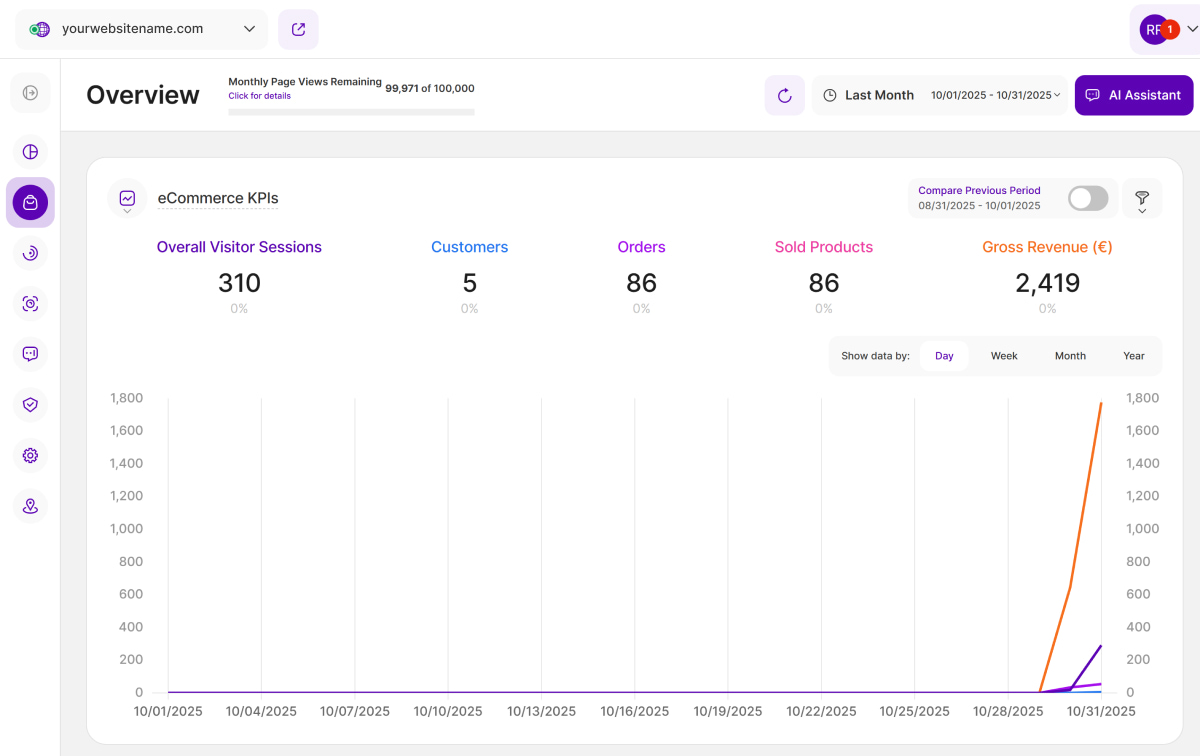Click the monthly page views progress bar

coord(351,112)
